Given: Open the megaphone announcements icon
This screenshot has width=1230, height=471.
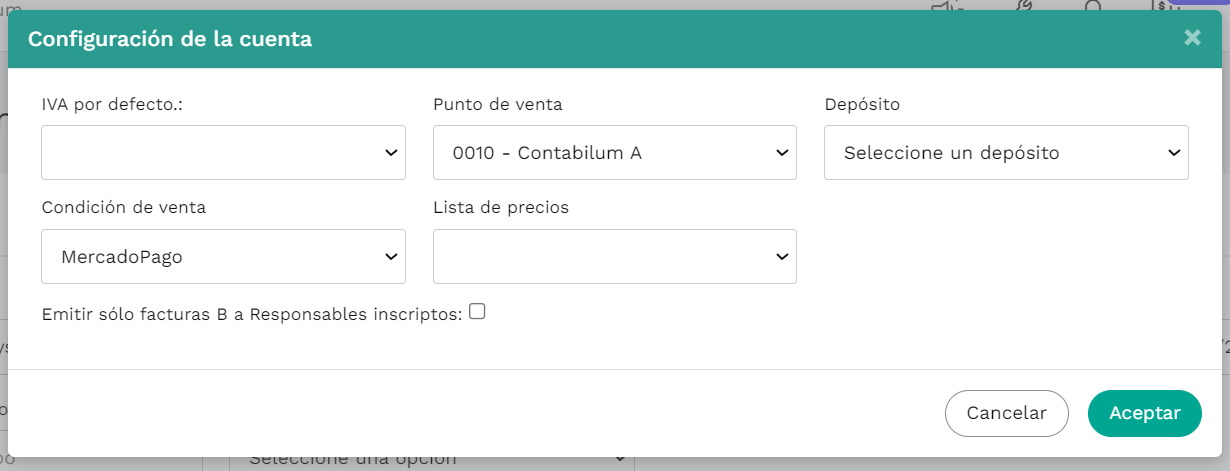Looking at the screenshot, I should [946, 5].
